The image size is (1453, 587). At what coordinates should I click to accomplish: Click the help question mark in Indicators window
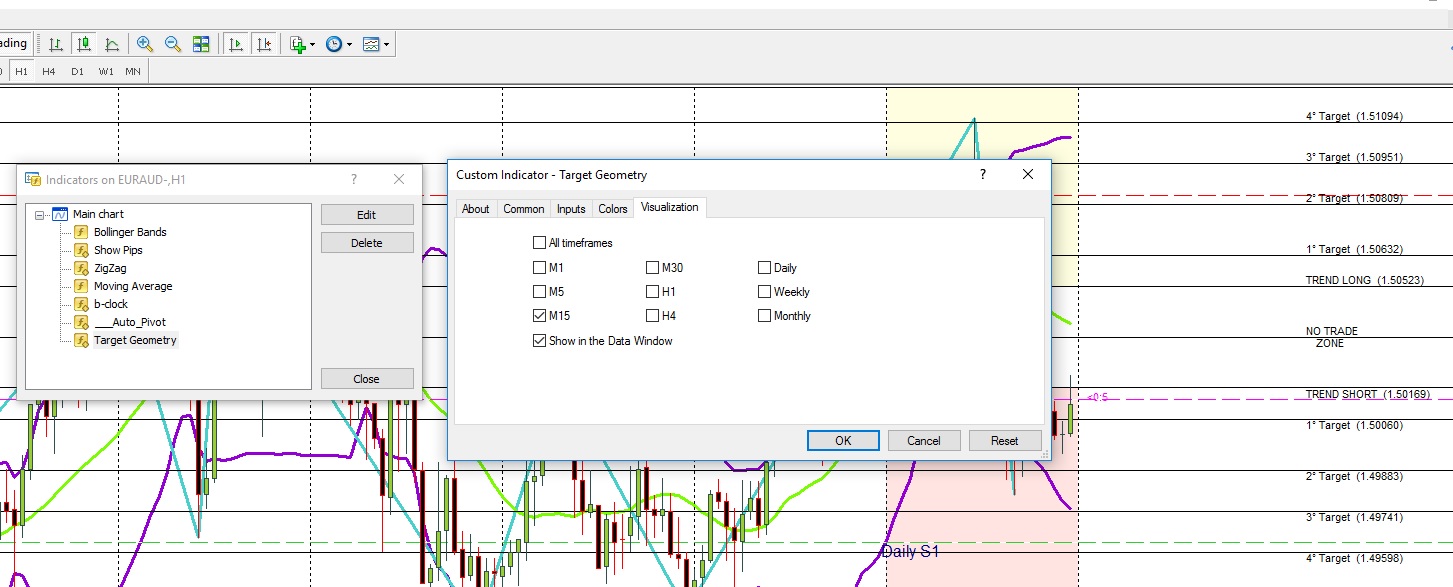[x=353, y=179]
